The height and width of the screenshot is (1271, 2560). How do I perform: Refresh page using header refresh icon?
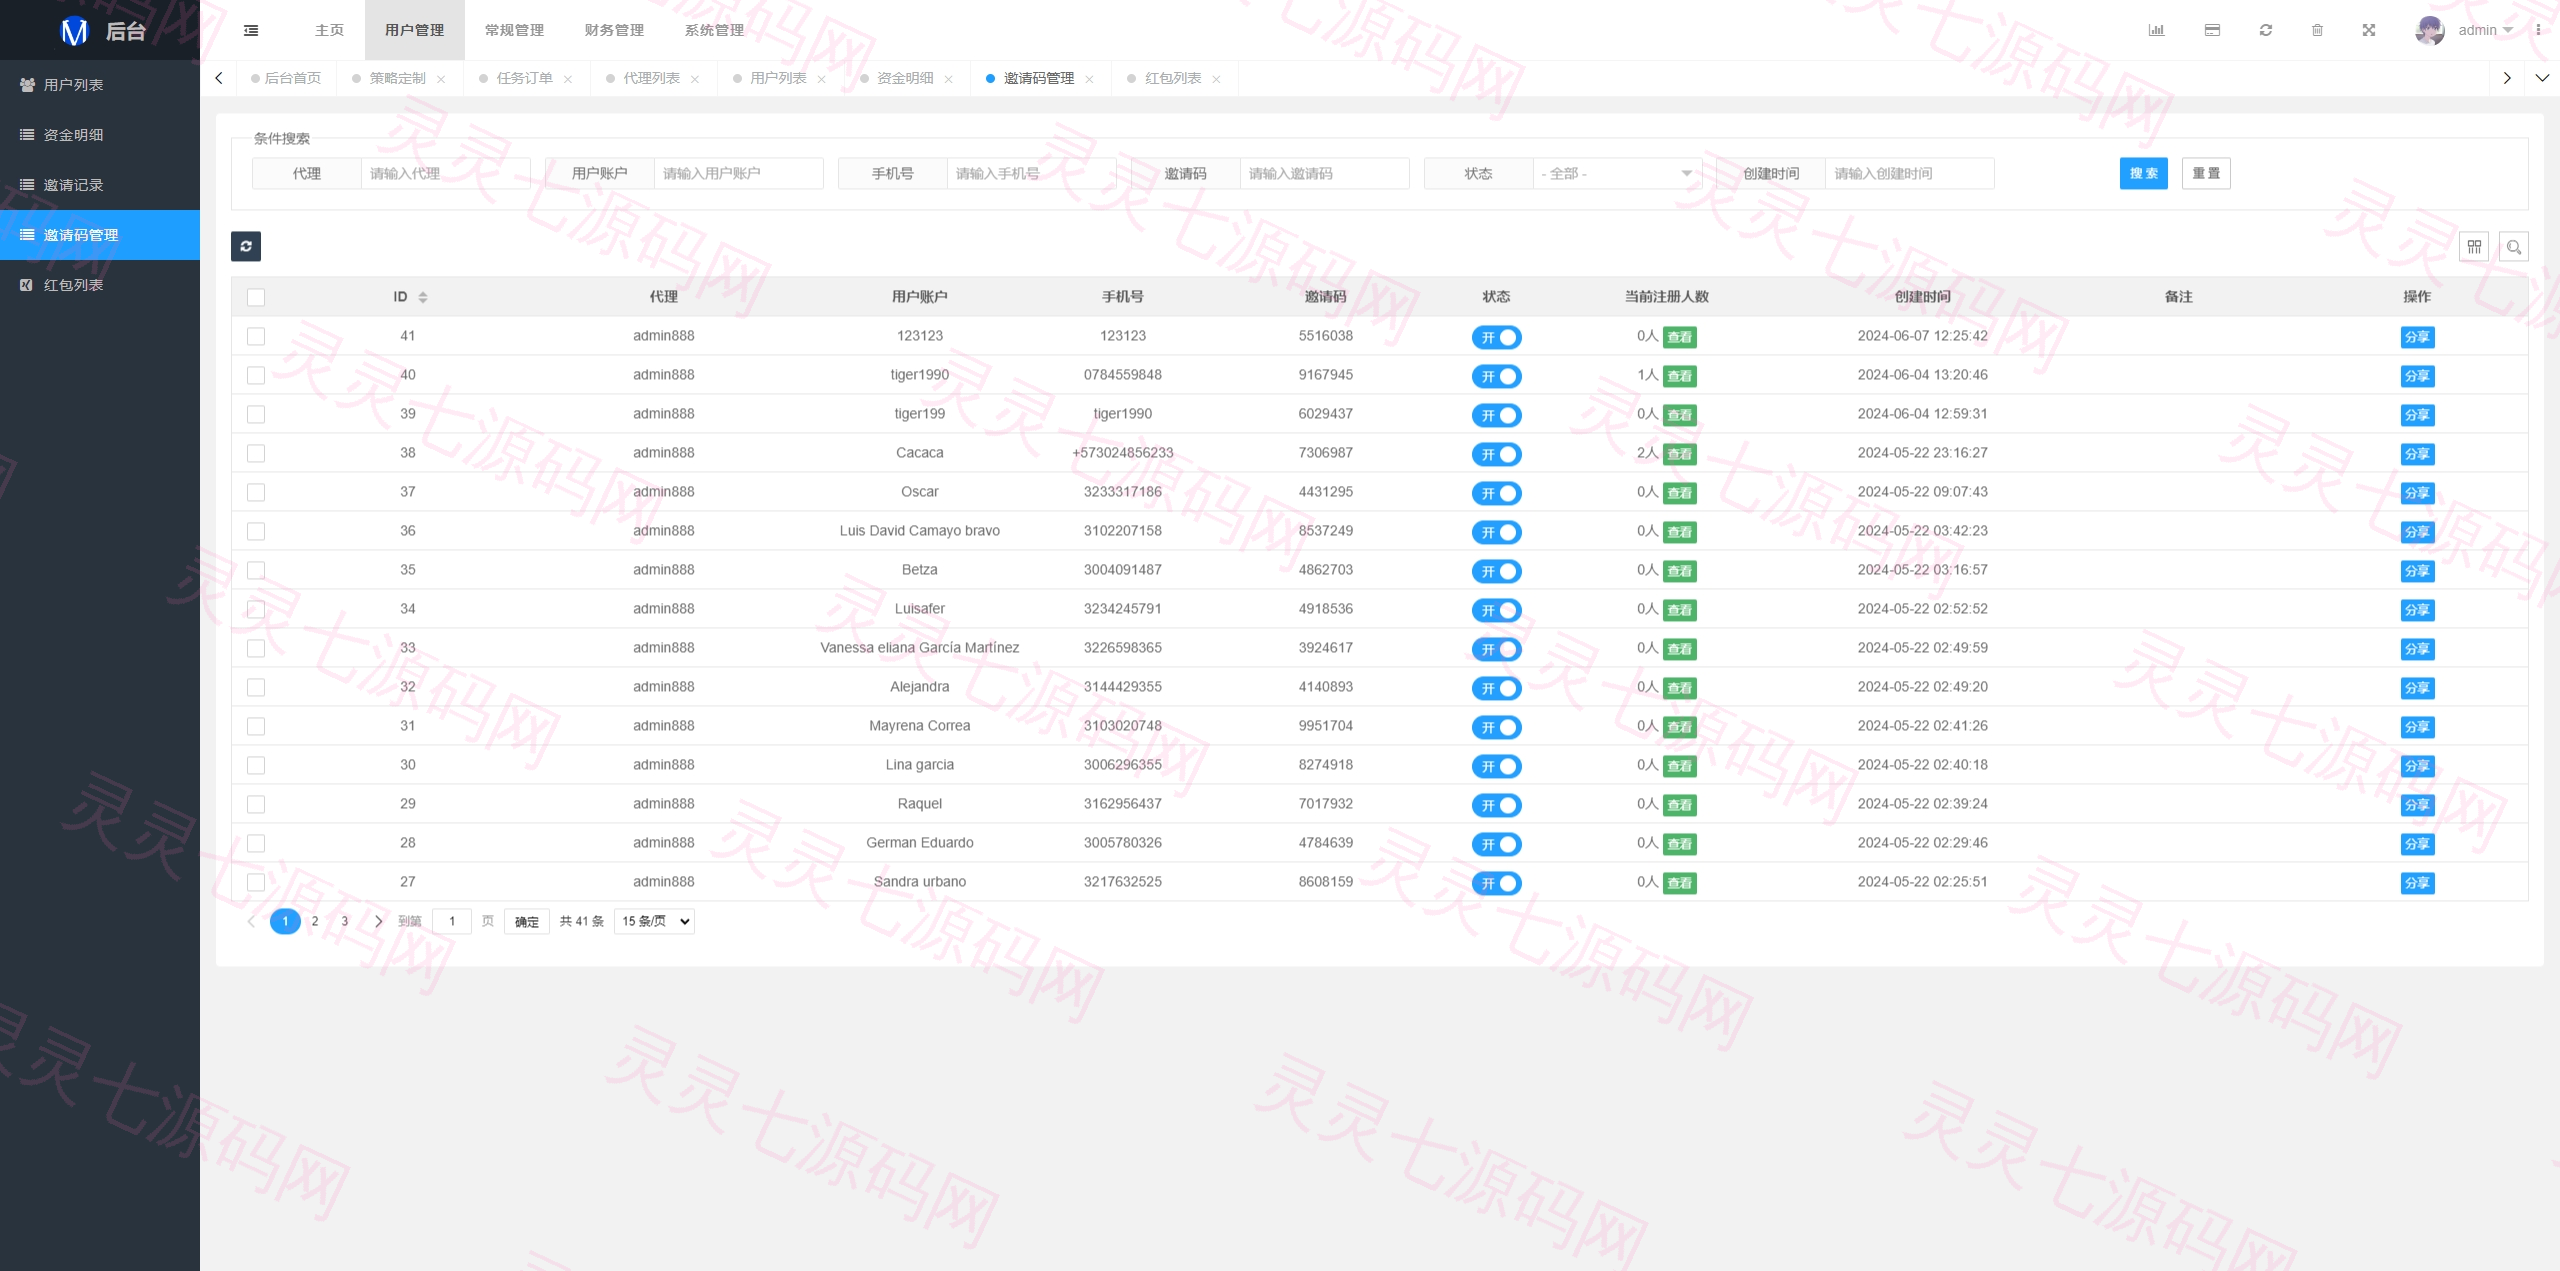2266,30
